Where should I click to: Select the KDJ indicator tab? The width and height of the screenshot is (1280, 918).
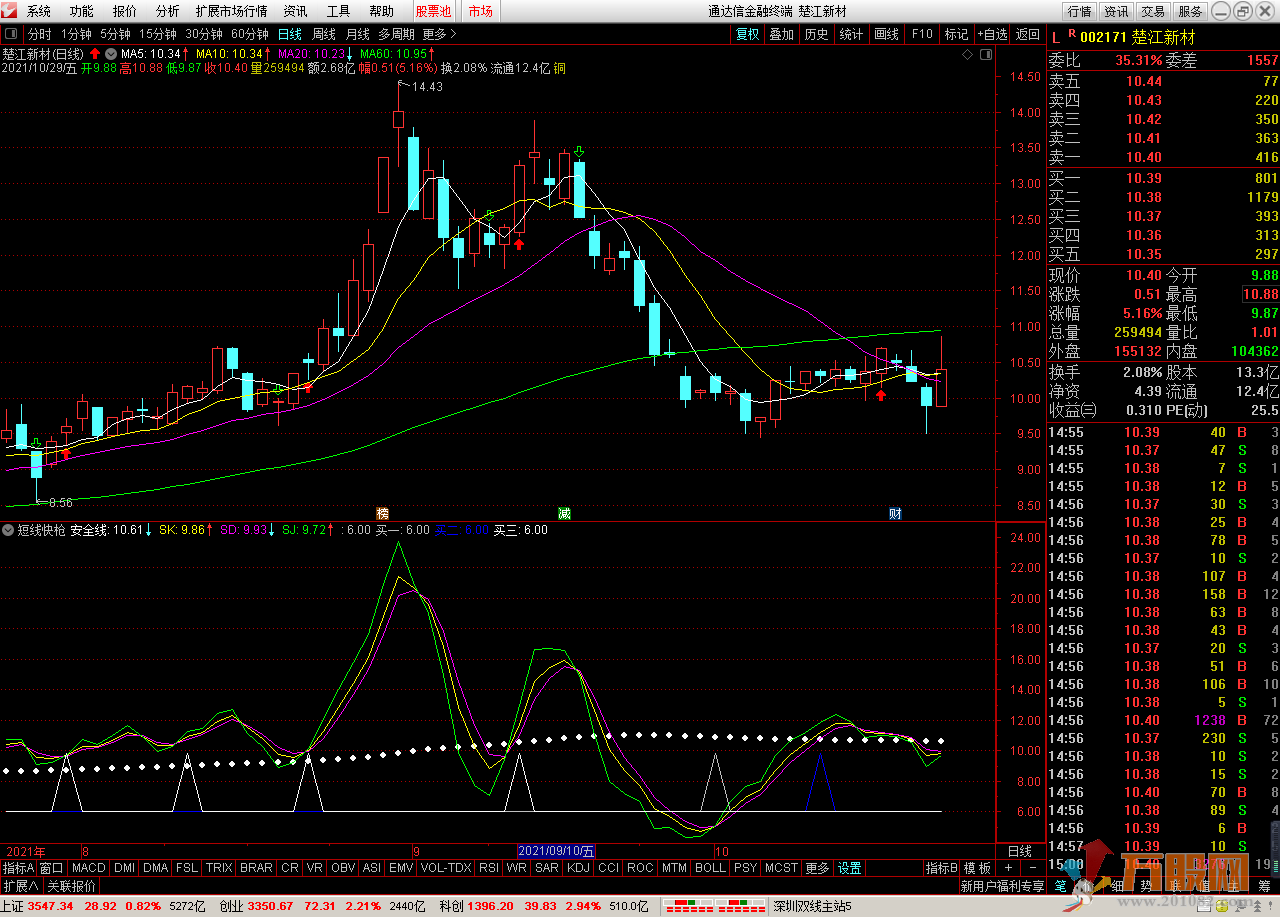578,868
